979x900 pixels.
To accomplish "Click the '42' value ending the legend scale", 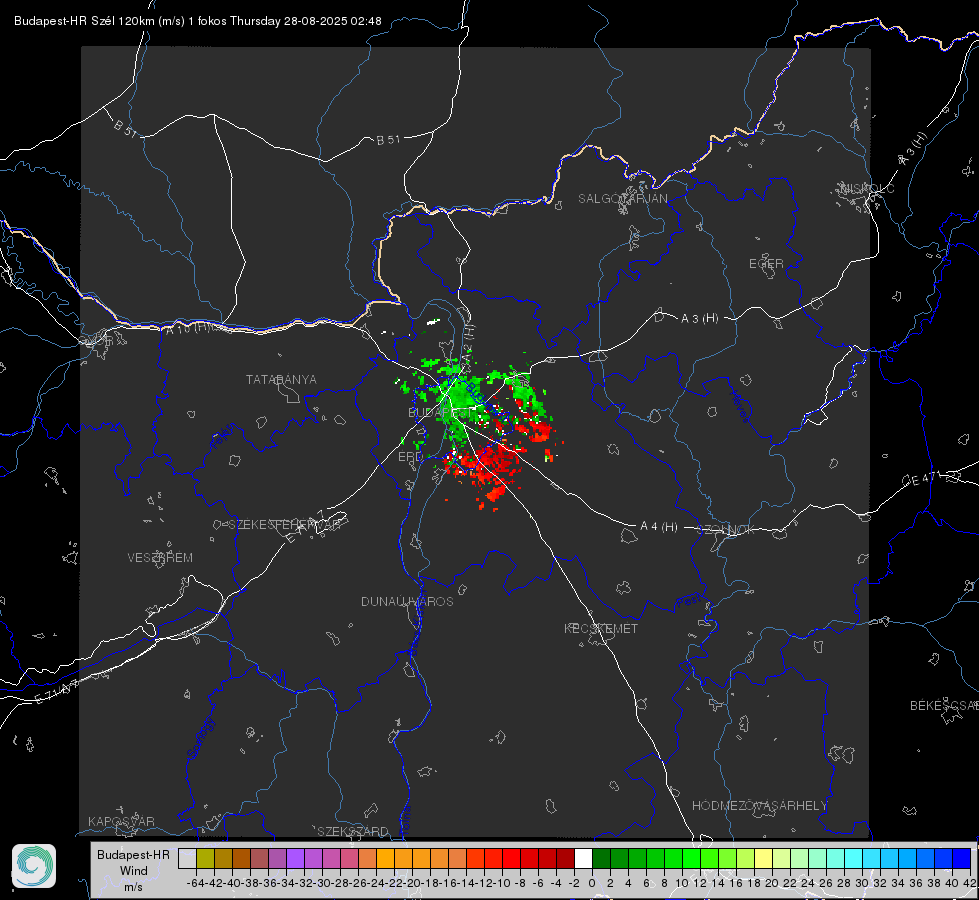I will coord(969,883).
